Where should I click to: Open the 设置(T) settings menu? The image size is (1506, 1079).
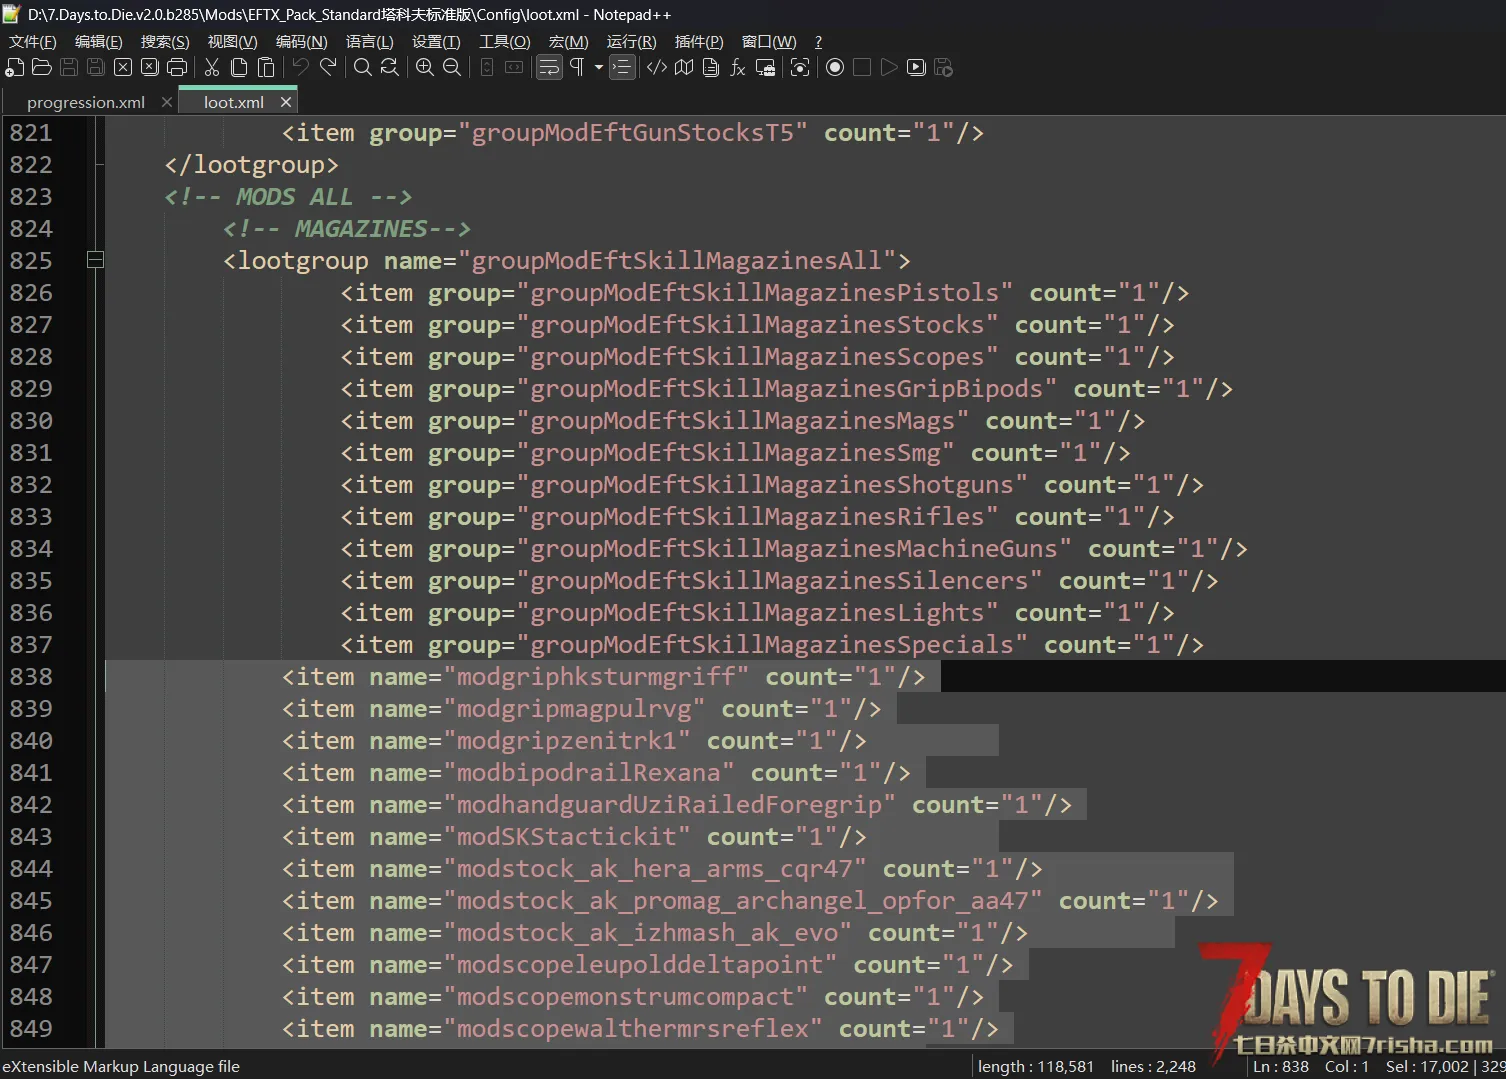coord(435,42)
